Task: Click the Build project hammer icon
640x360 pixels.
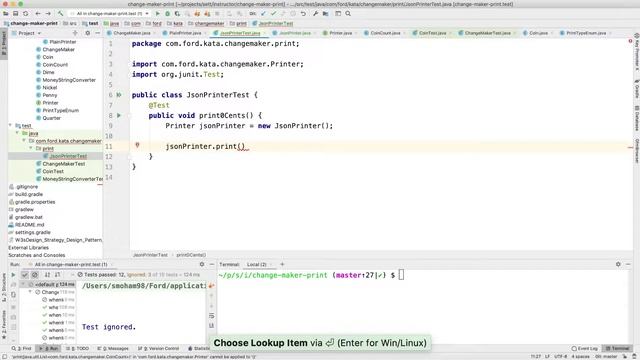Action: 60,13
